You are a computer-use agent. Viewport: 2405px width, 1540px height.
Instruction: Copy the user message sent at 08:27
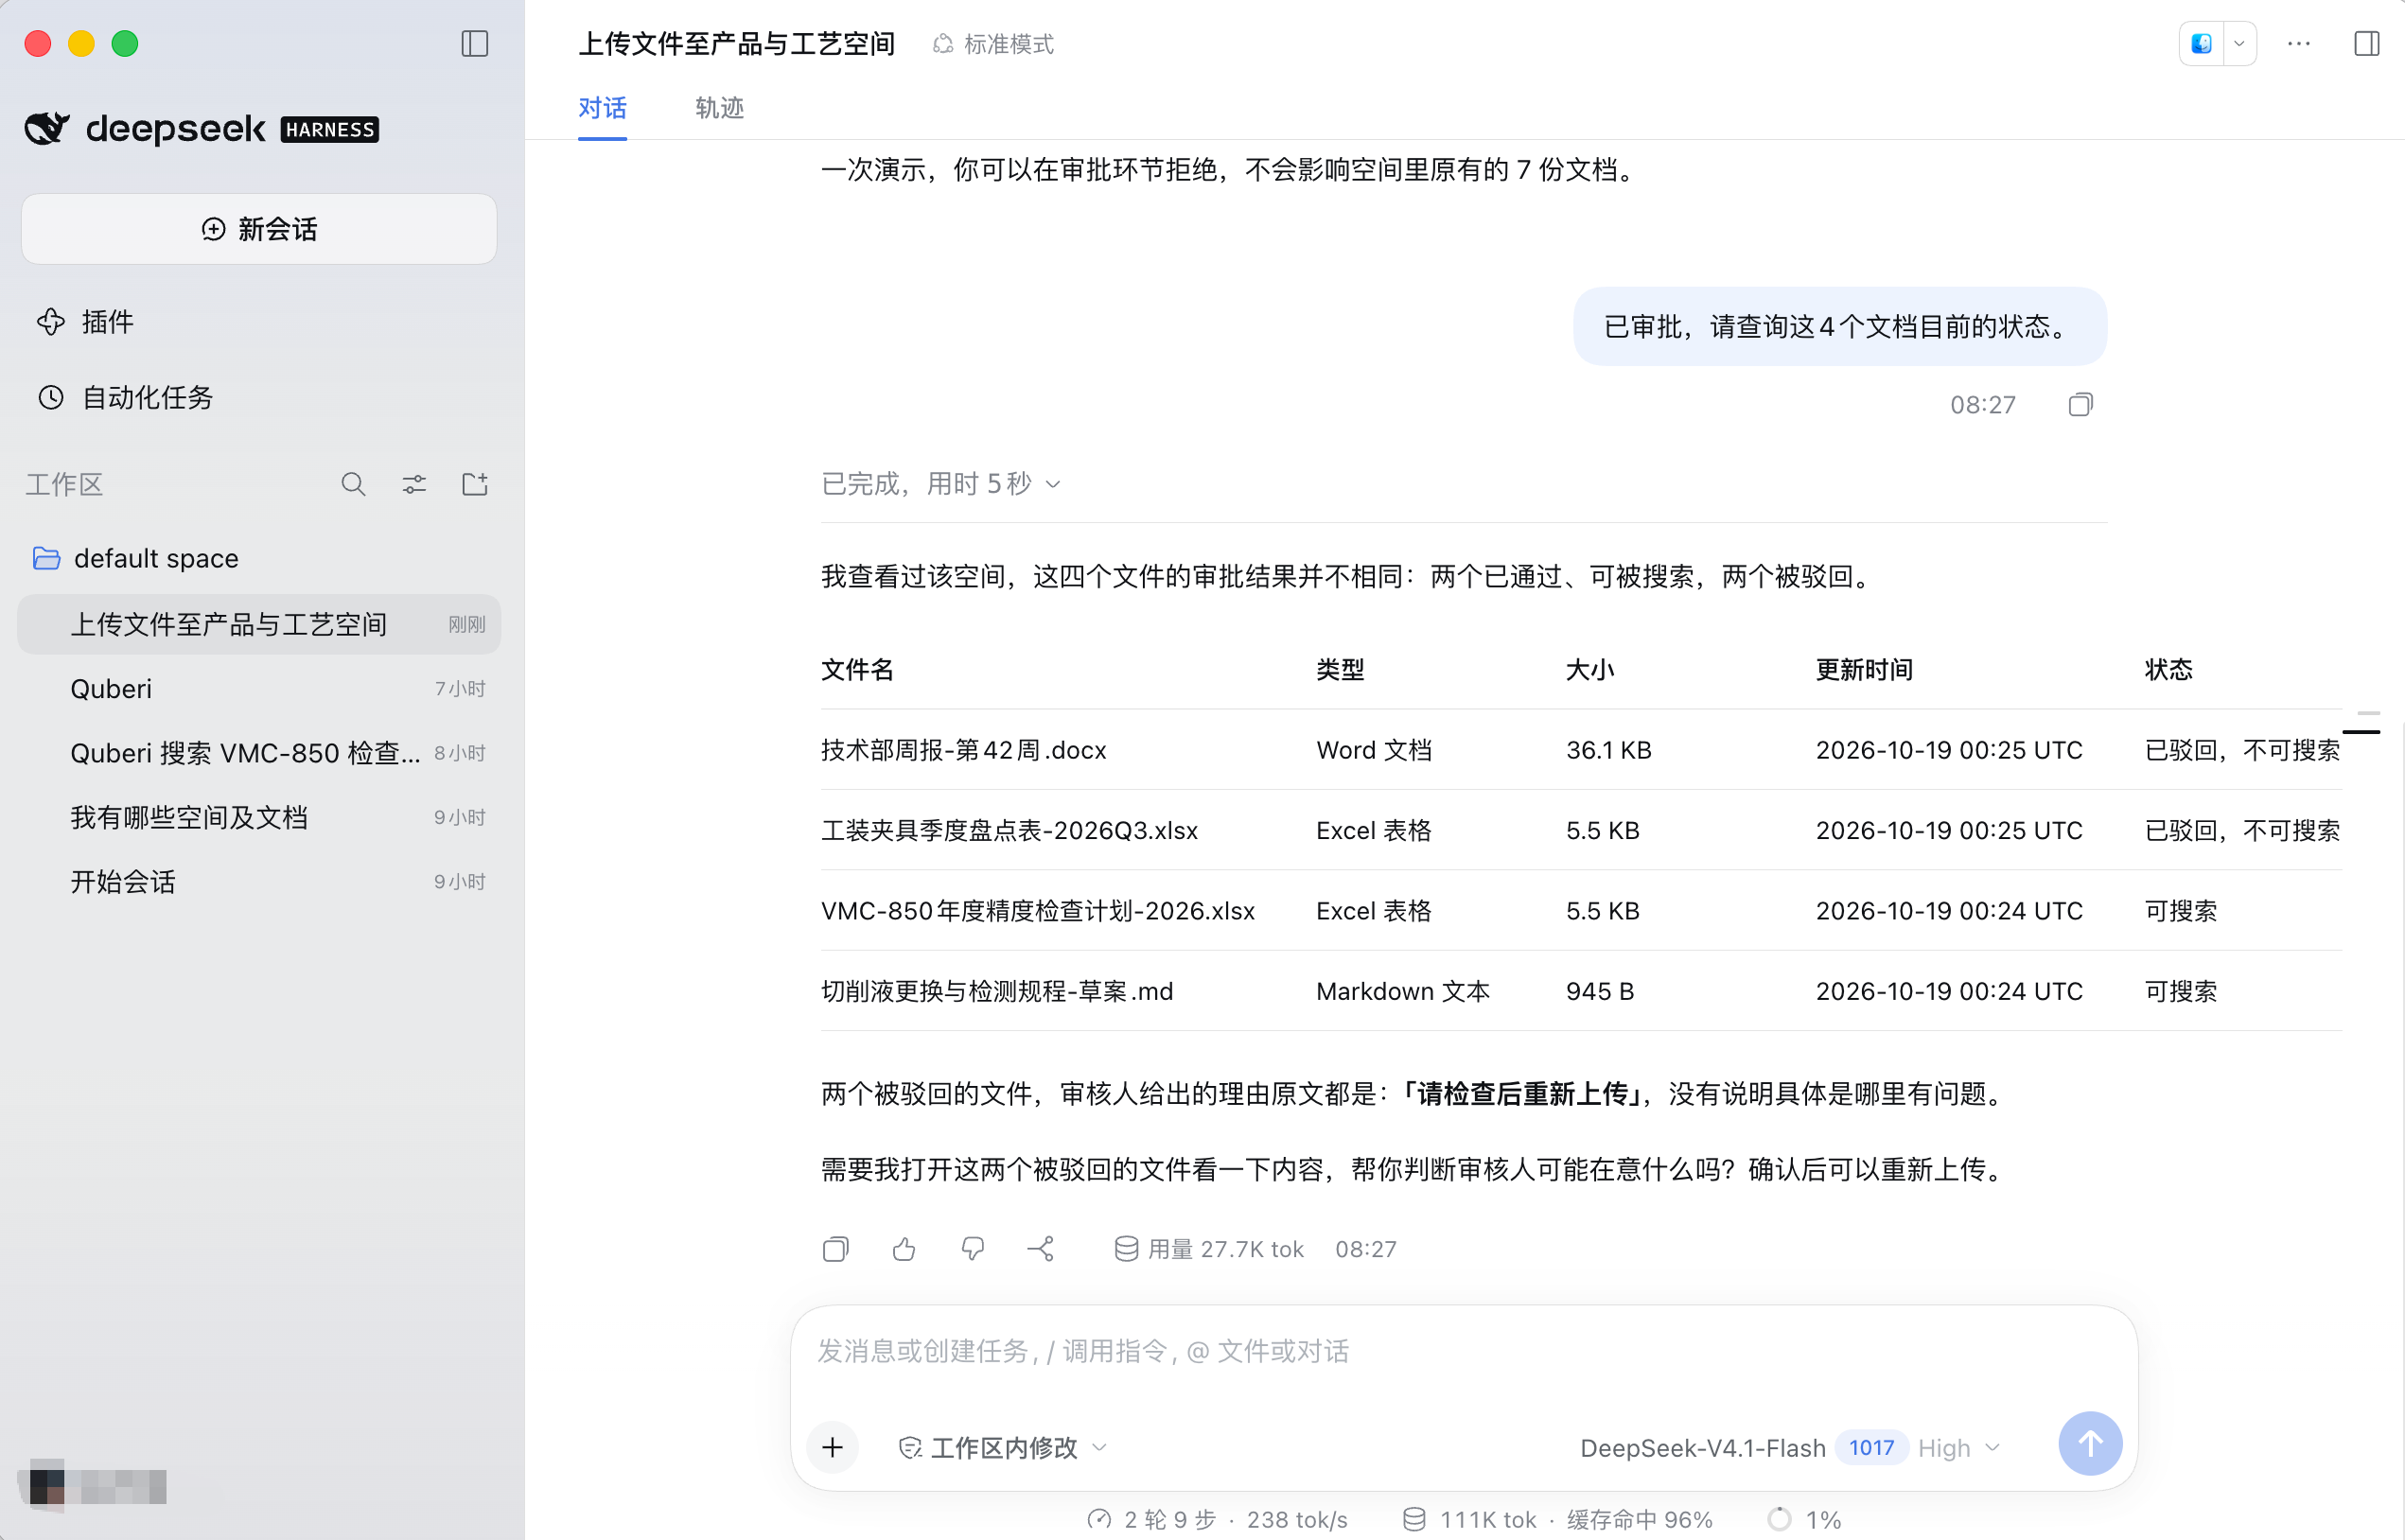pyautogui.click(x=2080, y=405)
